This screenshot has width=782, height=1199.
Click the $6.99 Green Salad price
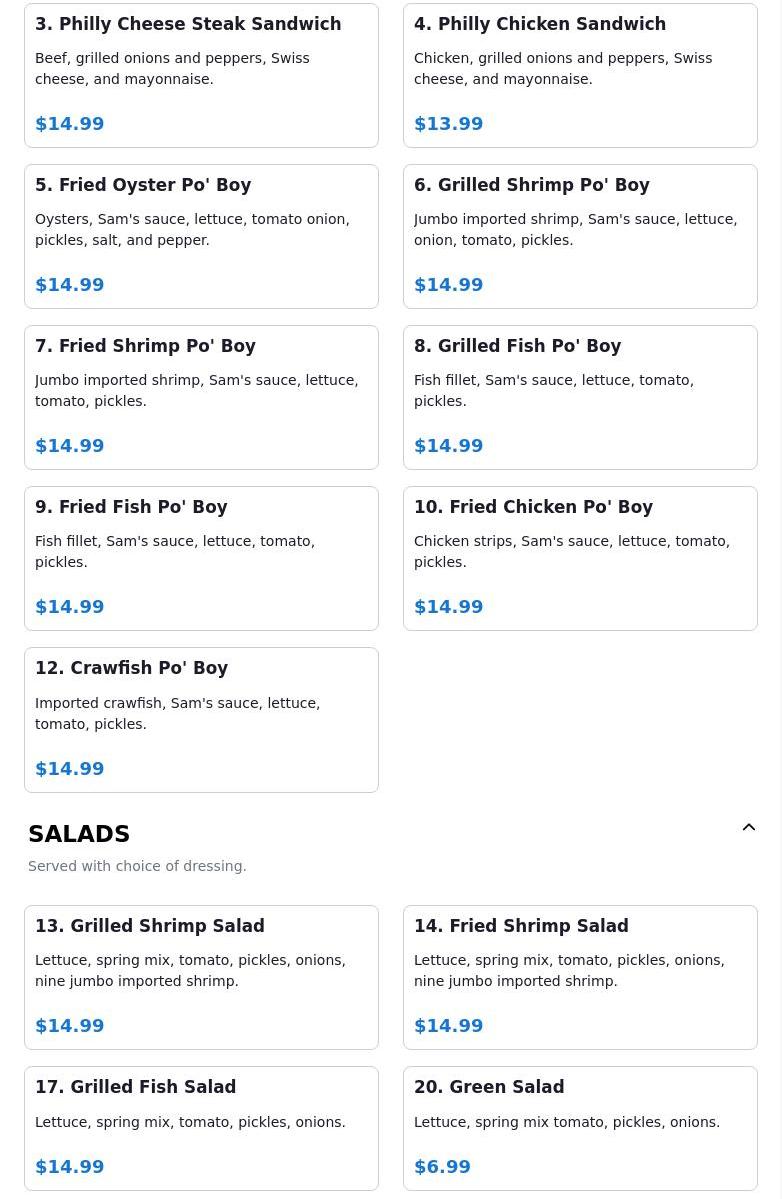(x=443, y=1167)
